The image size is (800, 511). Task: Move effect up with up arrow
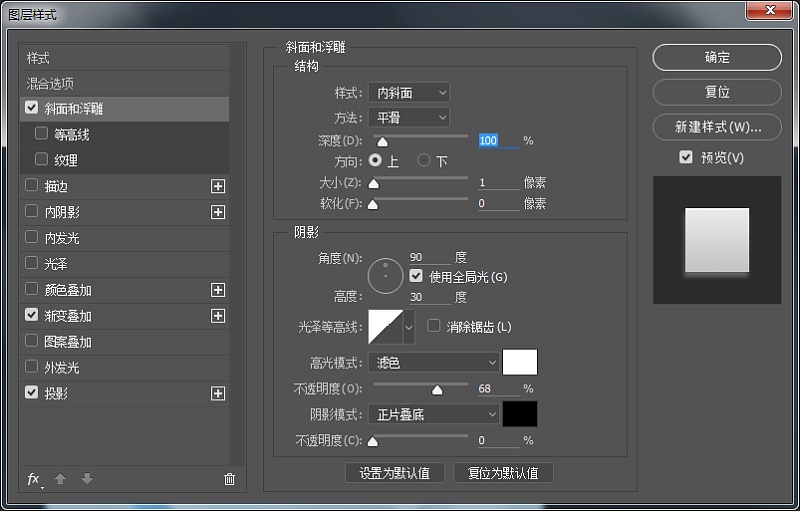(60, 478)
